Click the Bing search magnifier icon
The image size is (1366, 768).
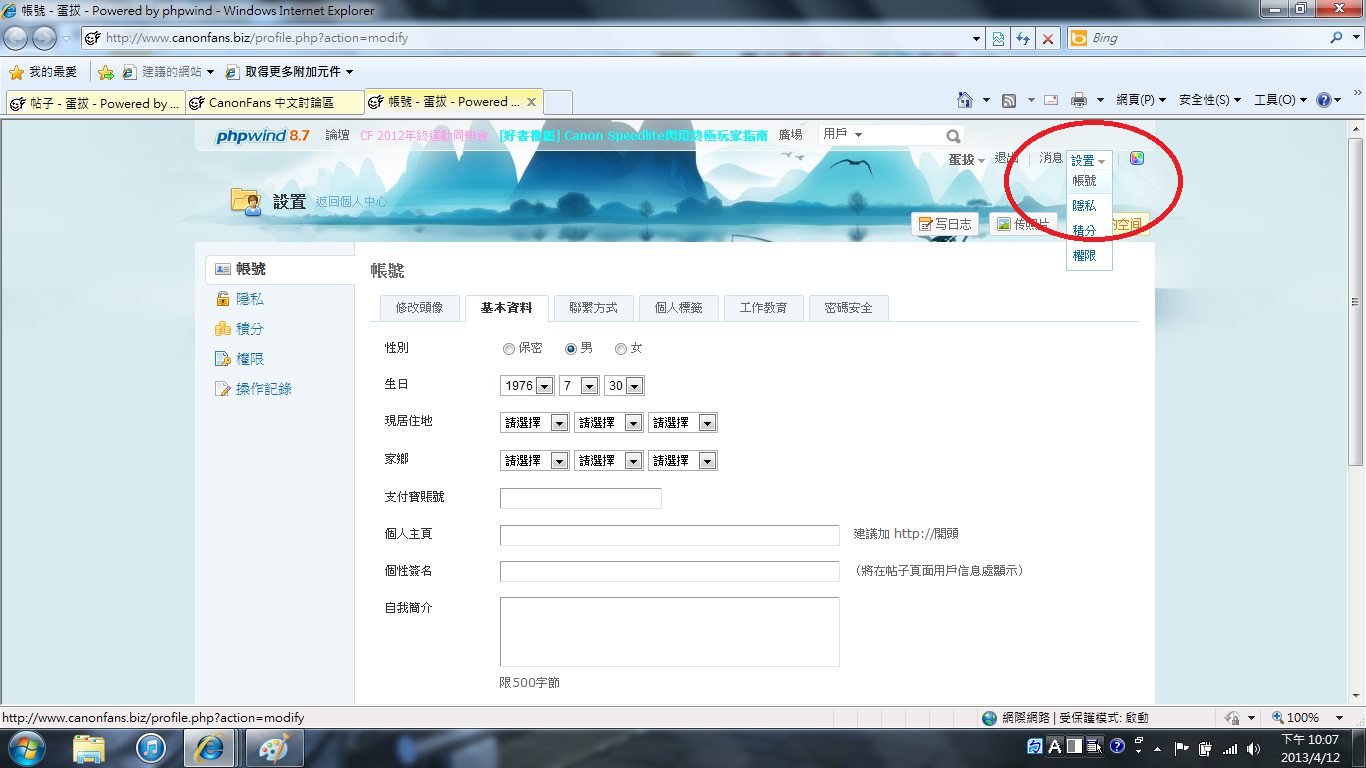point(1337,38)
